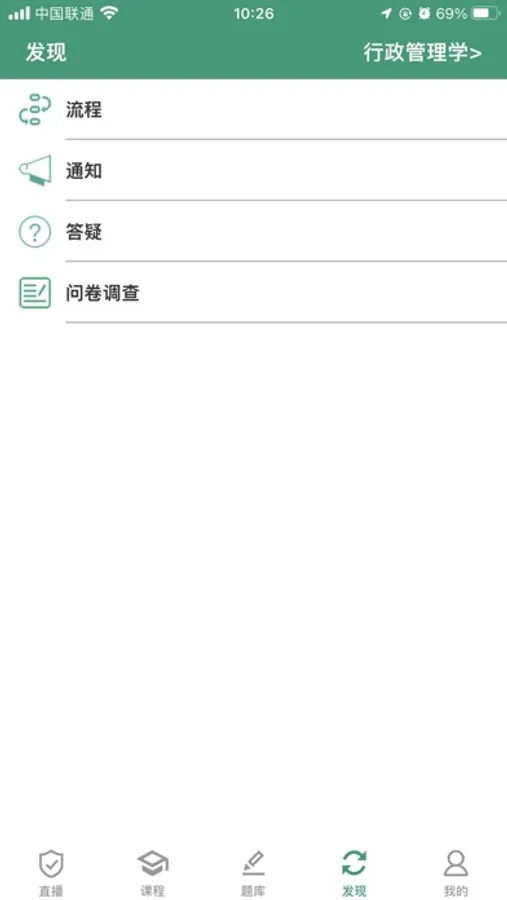This screenshot has width=507, height=900.
Task: Select the 答疑 Q&A row
Action: [253, 232]
